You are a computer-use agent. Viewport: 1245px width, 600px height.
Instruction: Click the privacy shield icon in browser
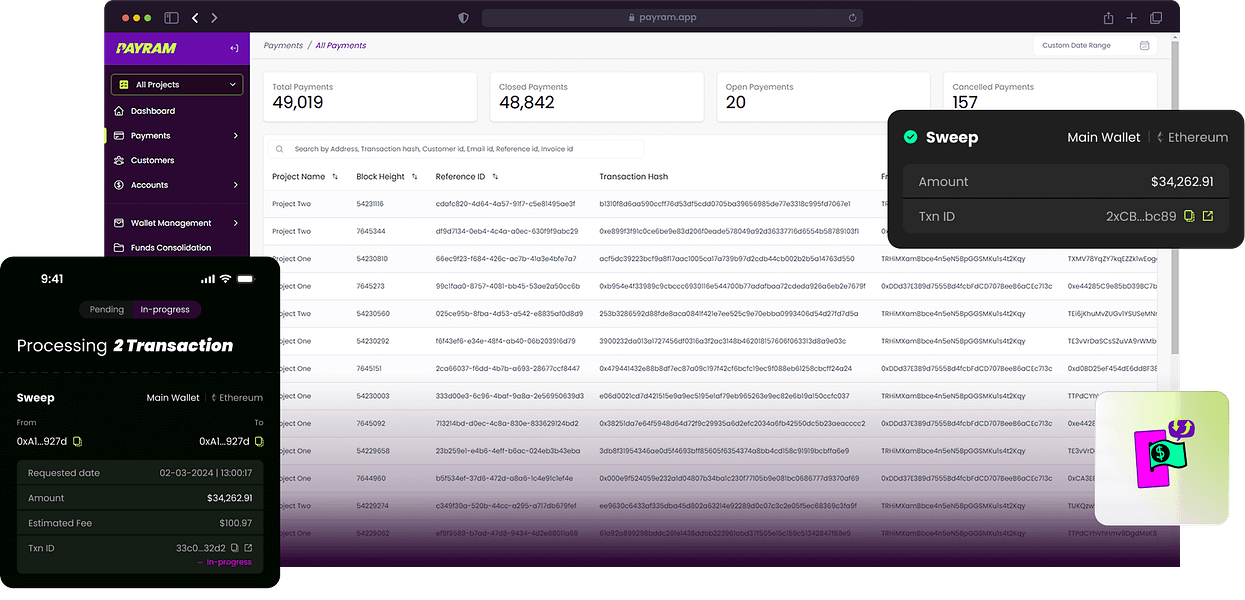point(463,18)
